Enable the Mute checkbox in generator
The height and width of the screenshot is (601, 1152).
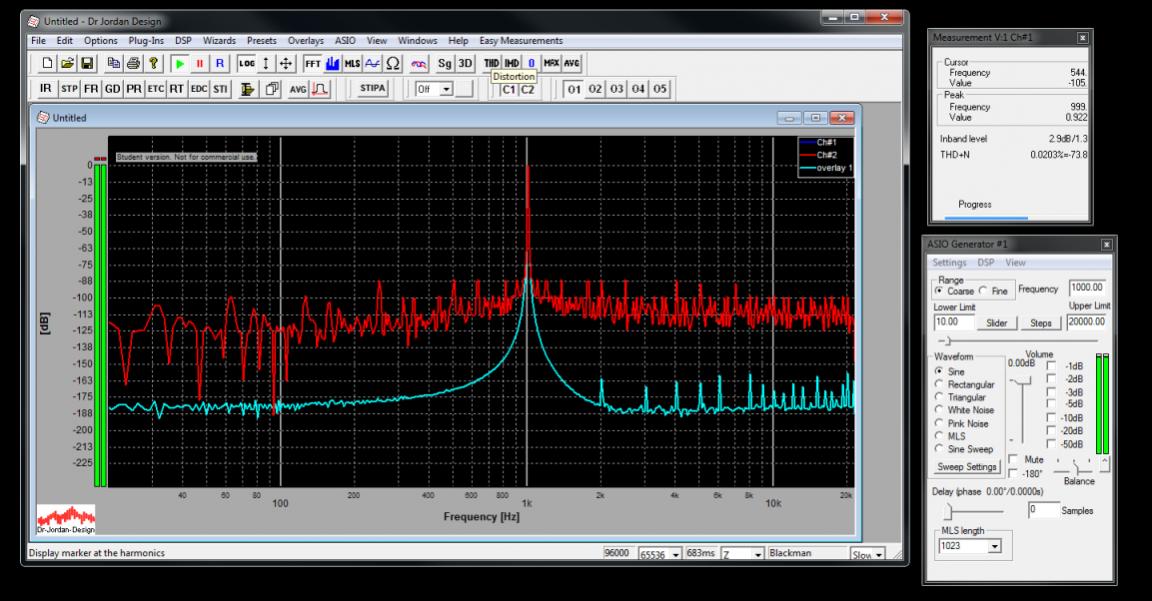pos(1014,459)
